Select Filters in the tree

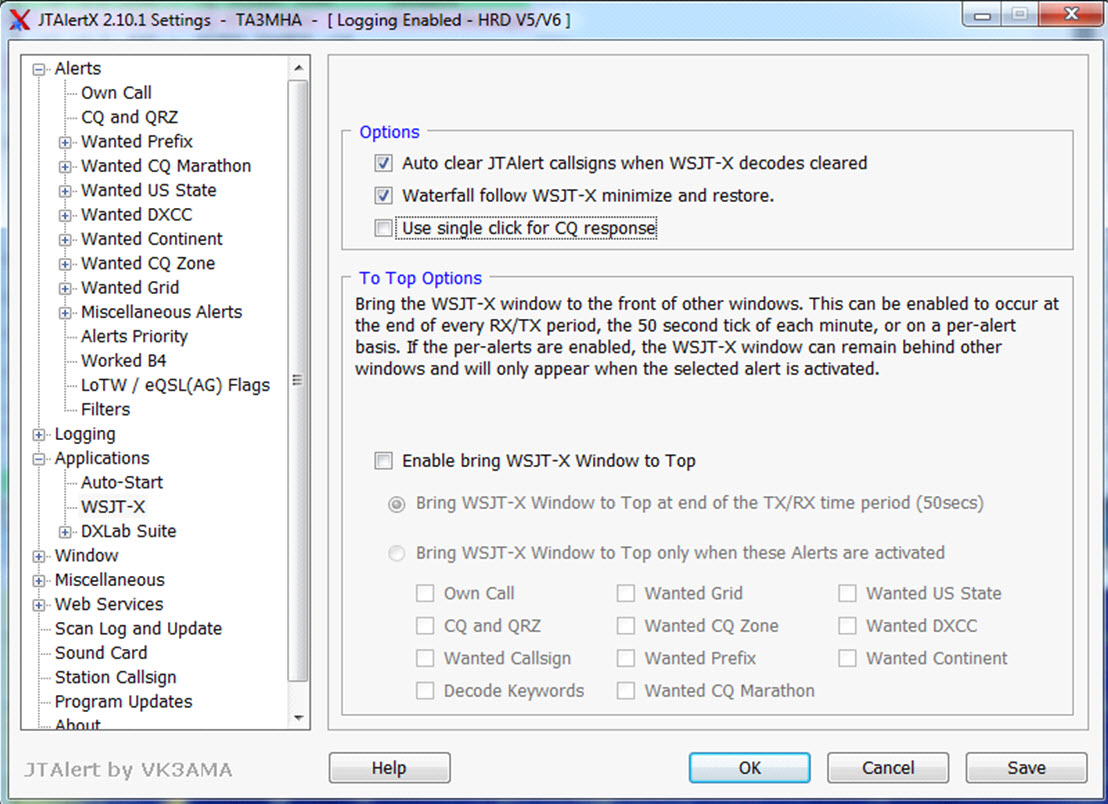(105, 409)
